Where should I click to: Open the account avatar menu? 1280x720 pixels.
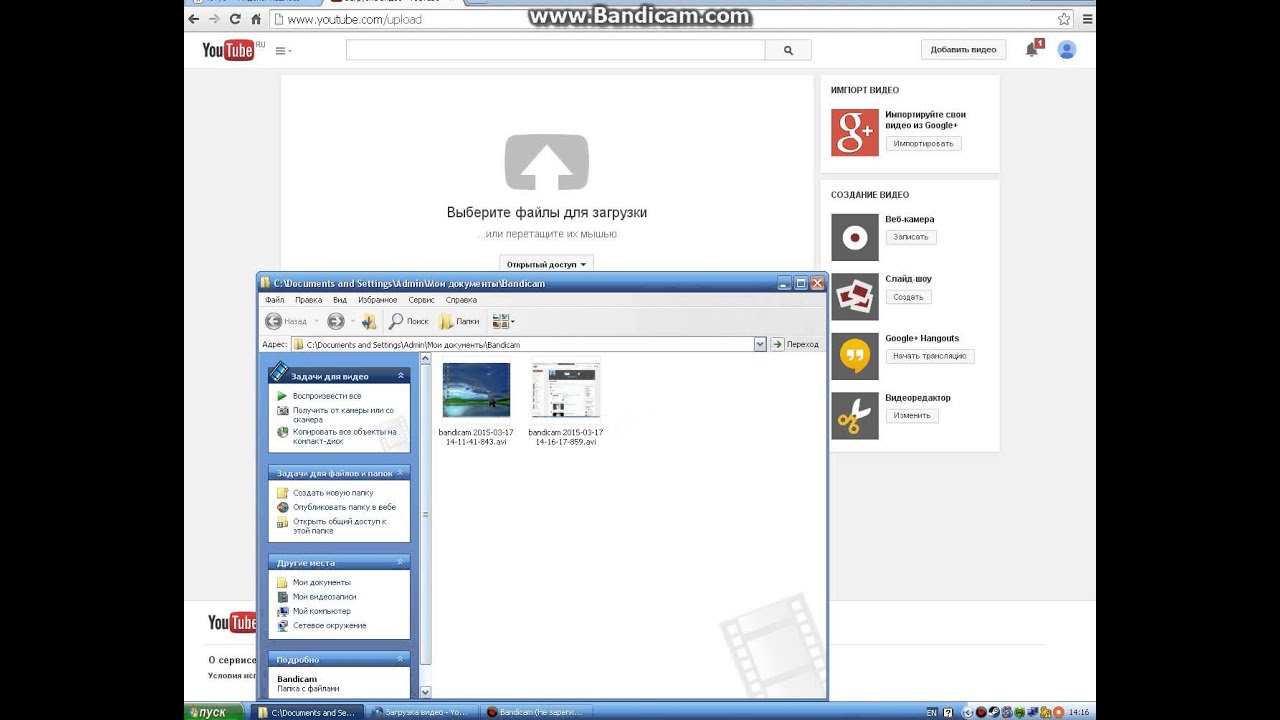1067,50
